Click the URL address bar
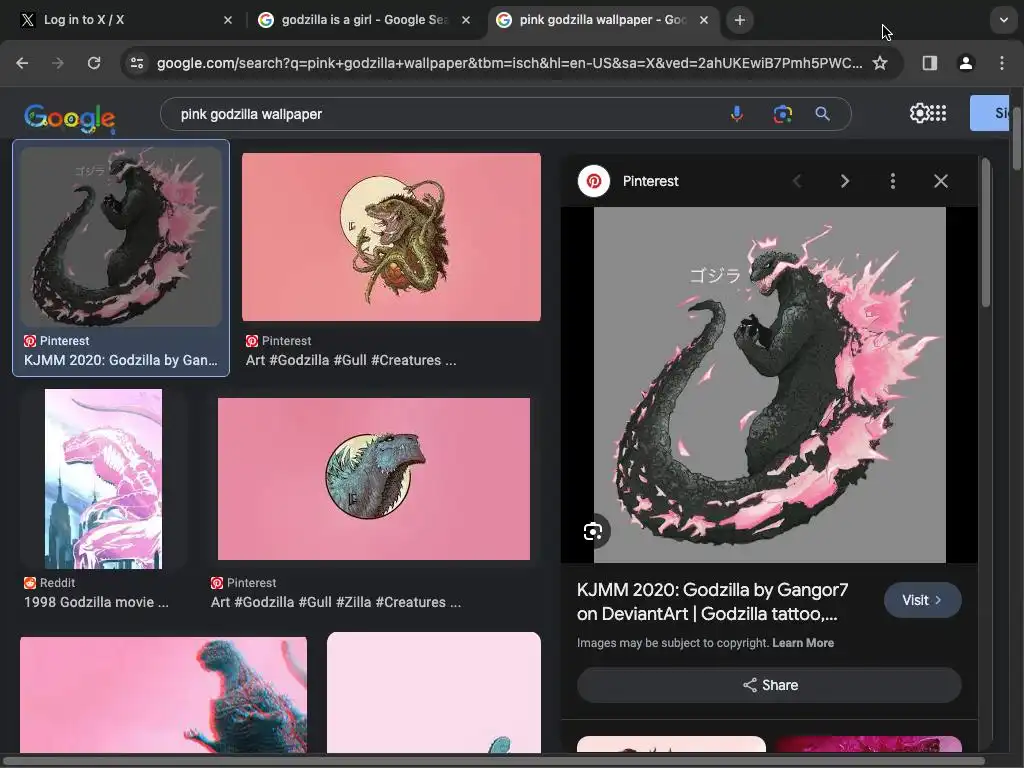Viewport: 1024px width, 768px height. pyautogui.click(x=509, y=63)
